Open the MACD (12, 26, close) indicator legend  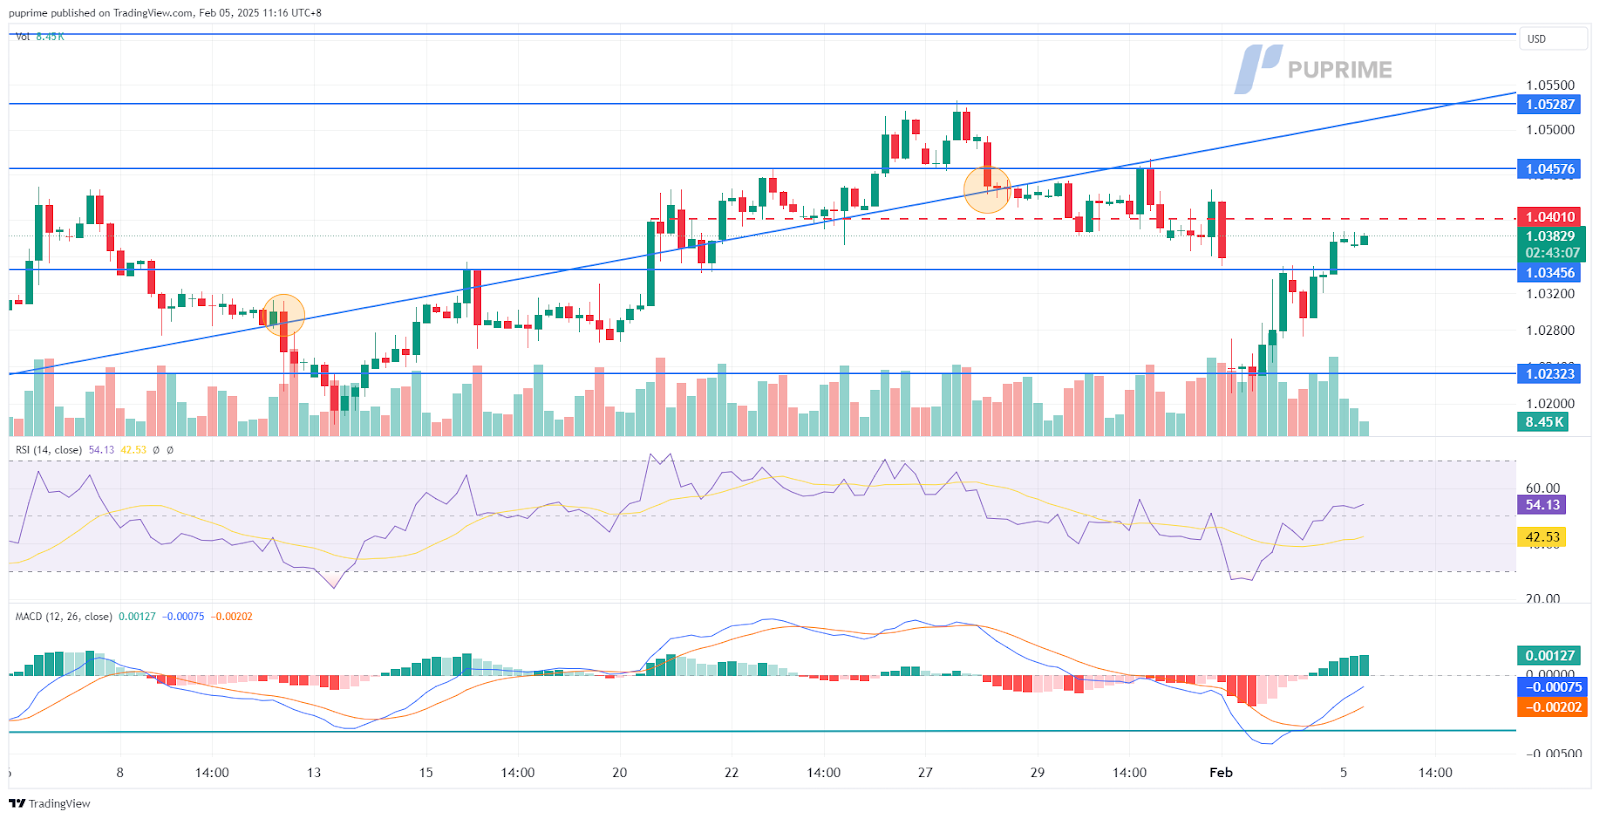point(63,616)
